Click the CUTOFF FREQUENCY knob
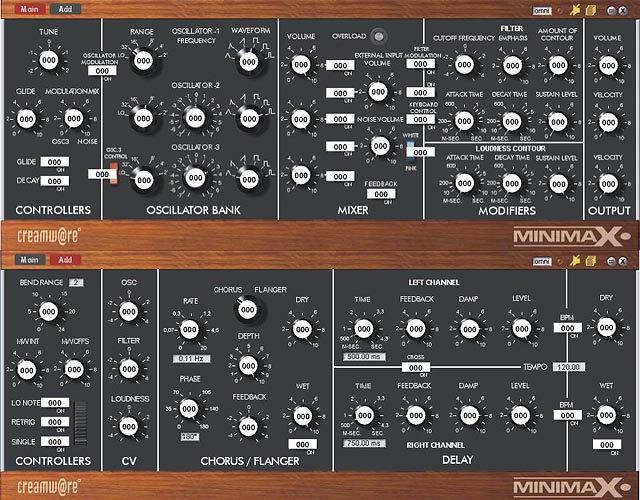640x500 pixels. coord(464,65)
